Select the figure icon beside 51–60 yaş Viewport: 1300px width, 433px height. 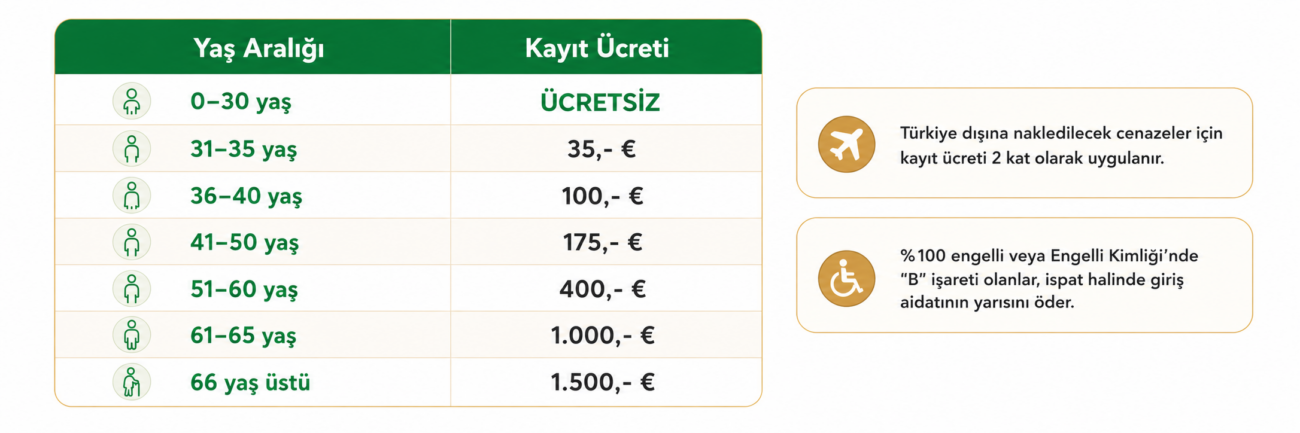[132, 288]
